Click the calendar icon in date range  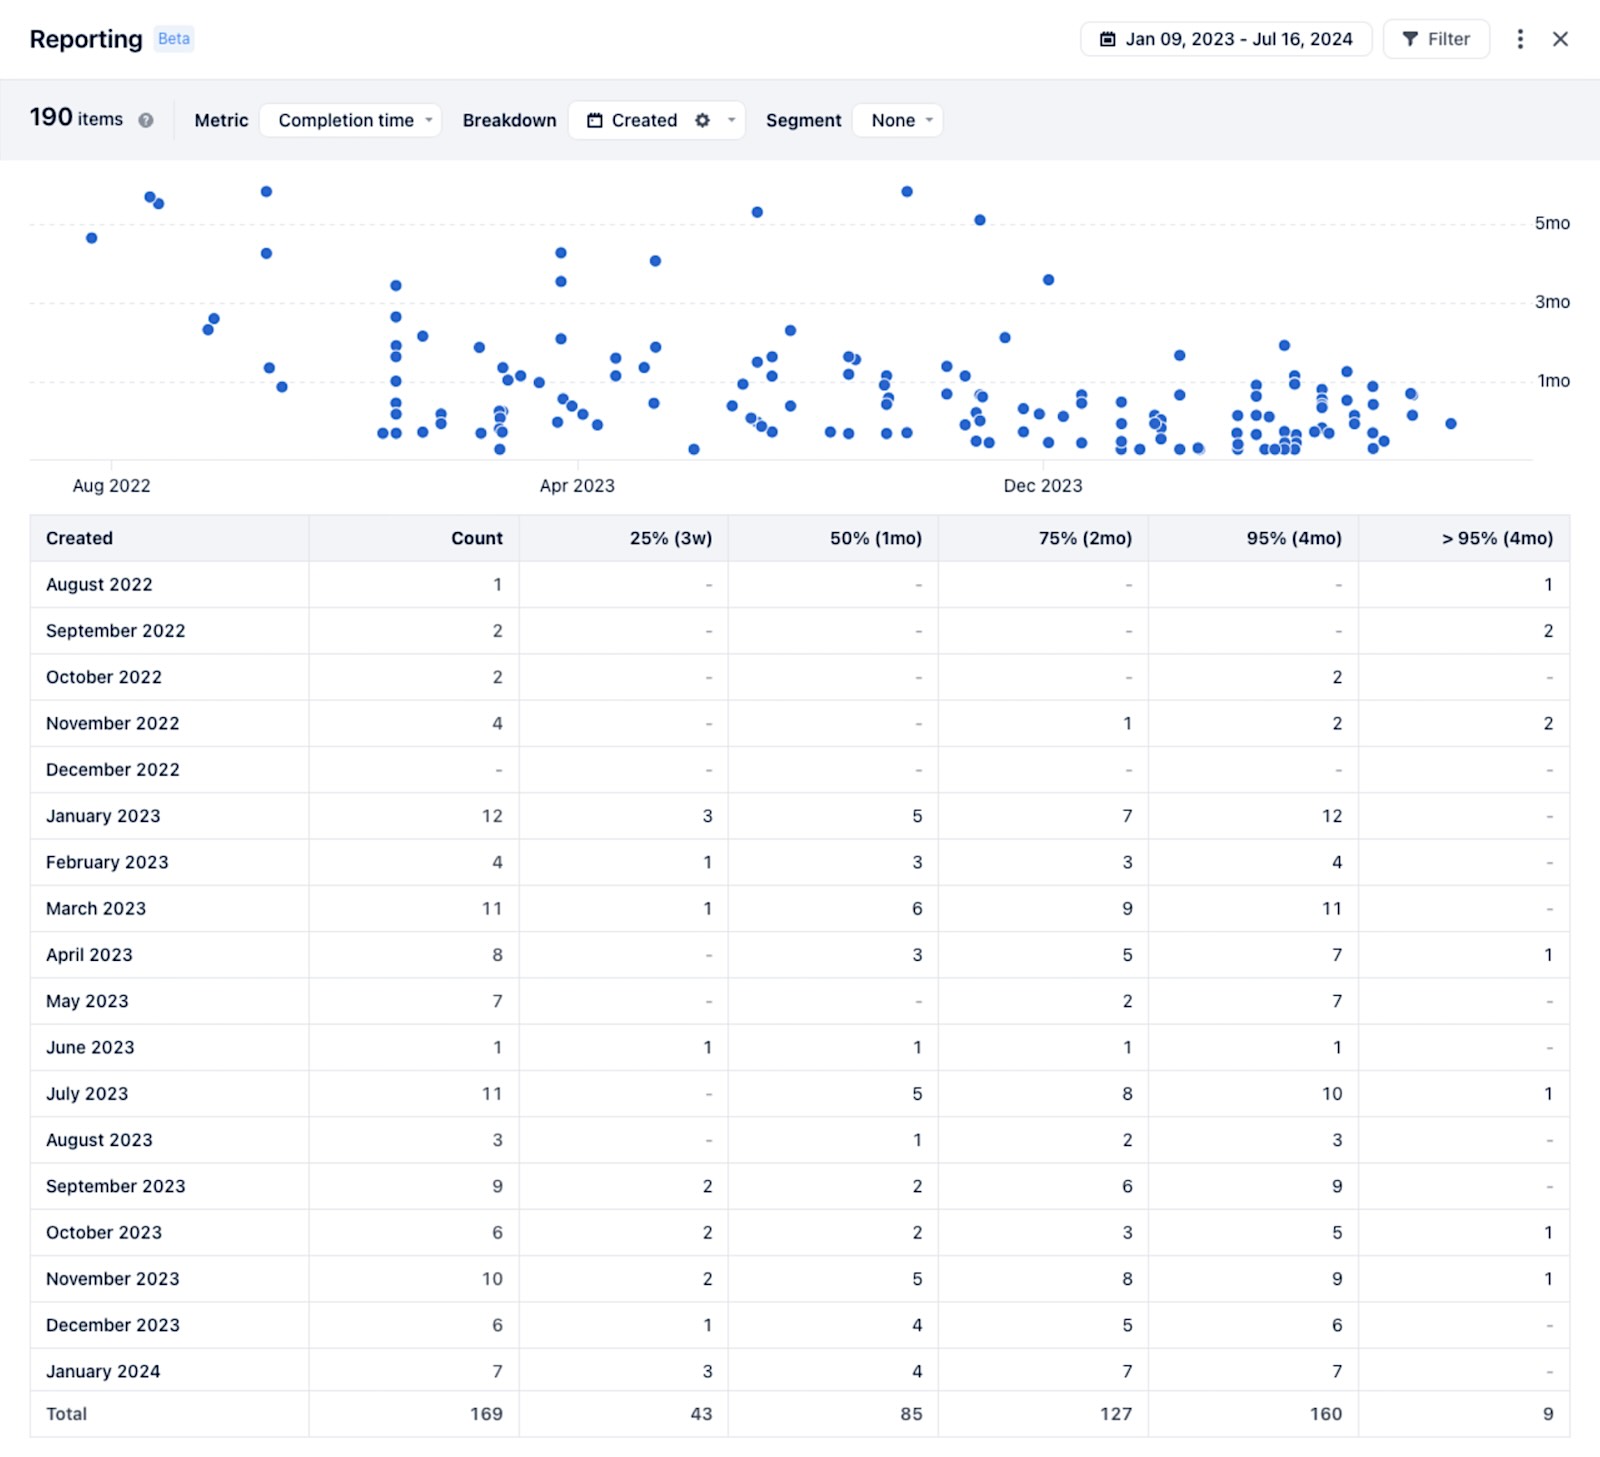click(1107, 39)
